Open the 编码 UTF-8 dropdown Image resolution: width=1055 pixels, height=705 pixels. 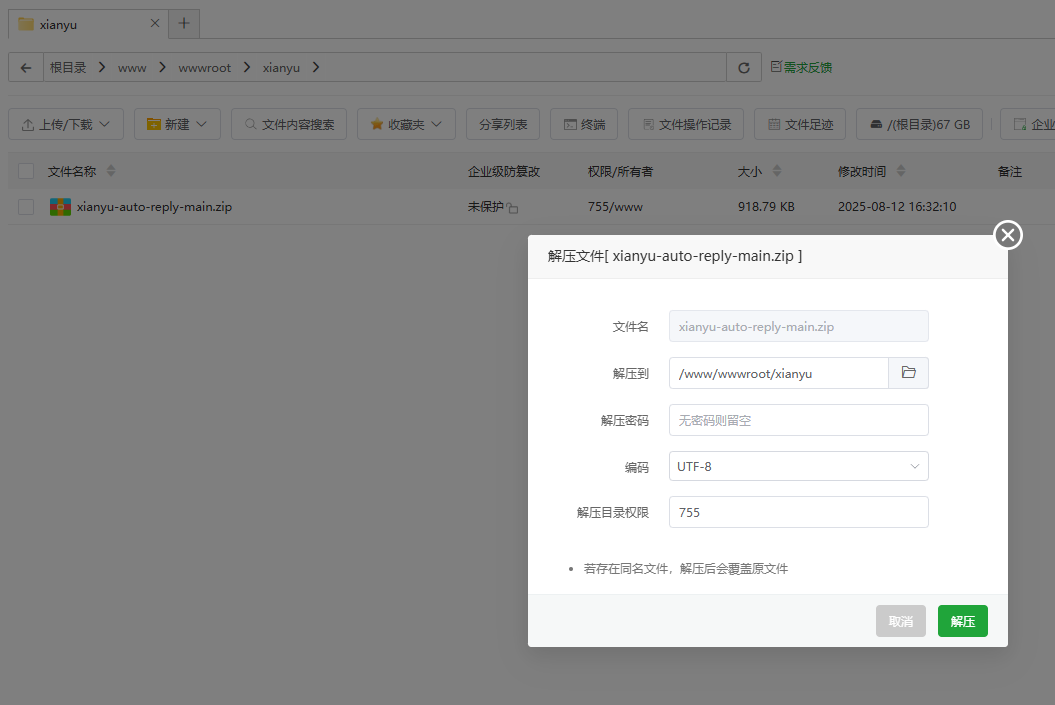coord(799,466)
